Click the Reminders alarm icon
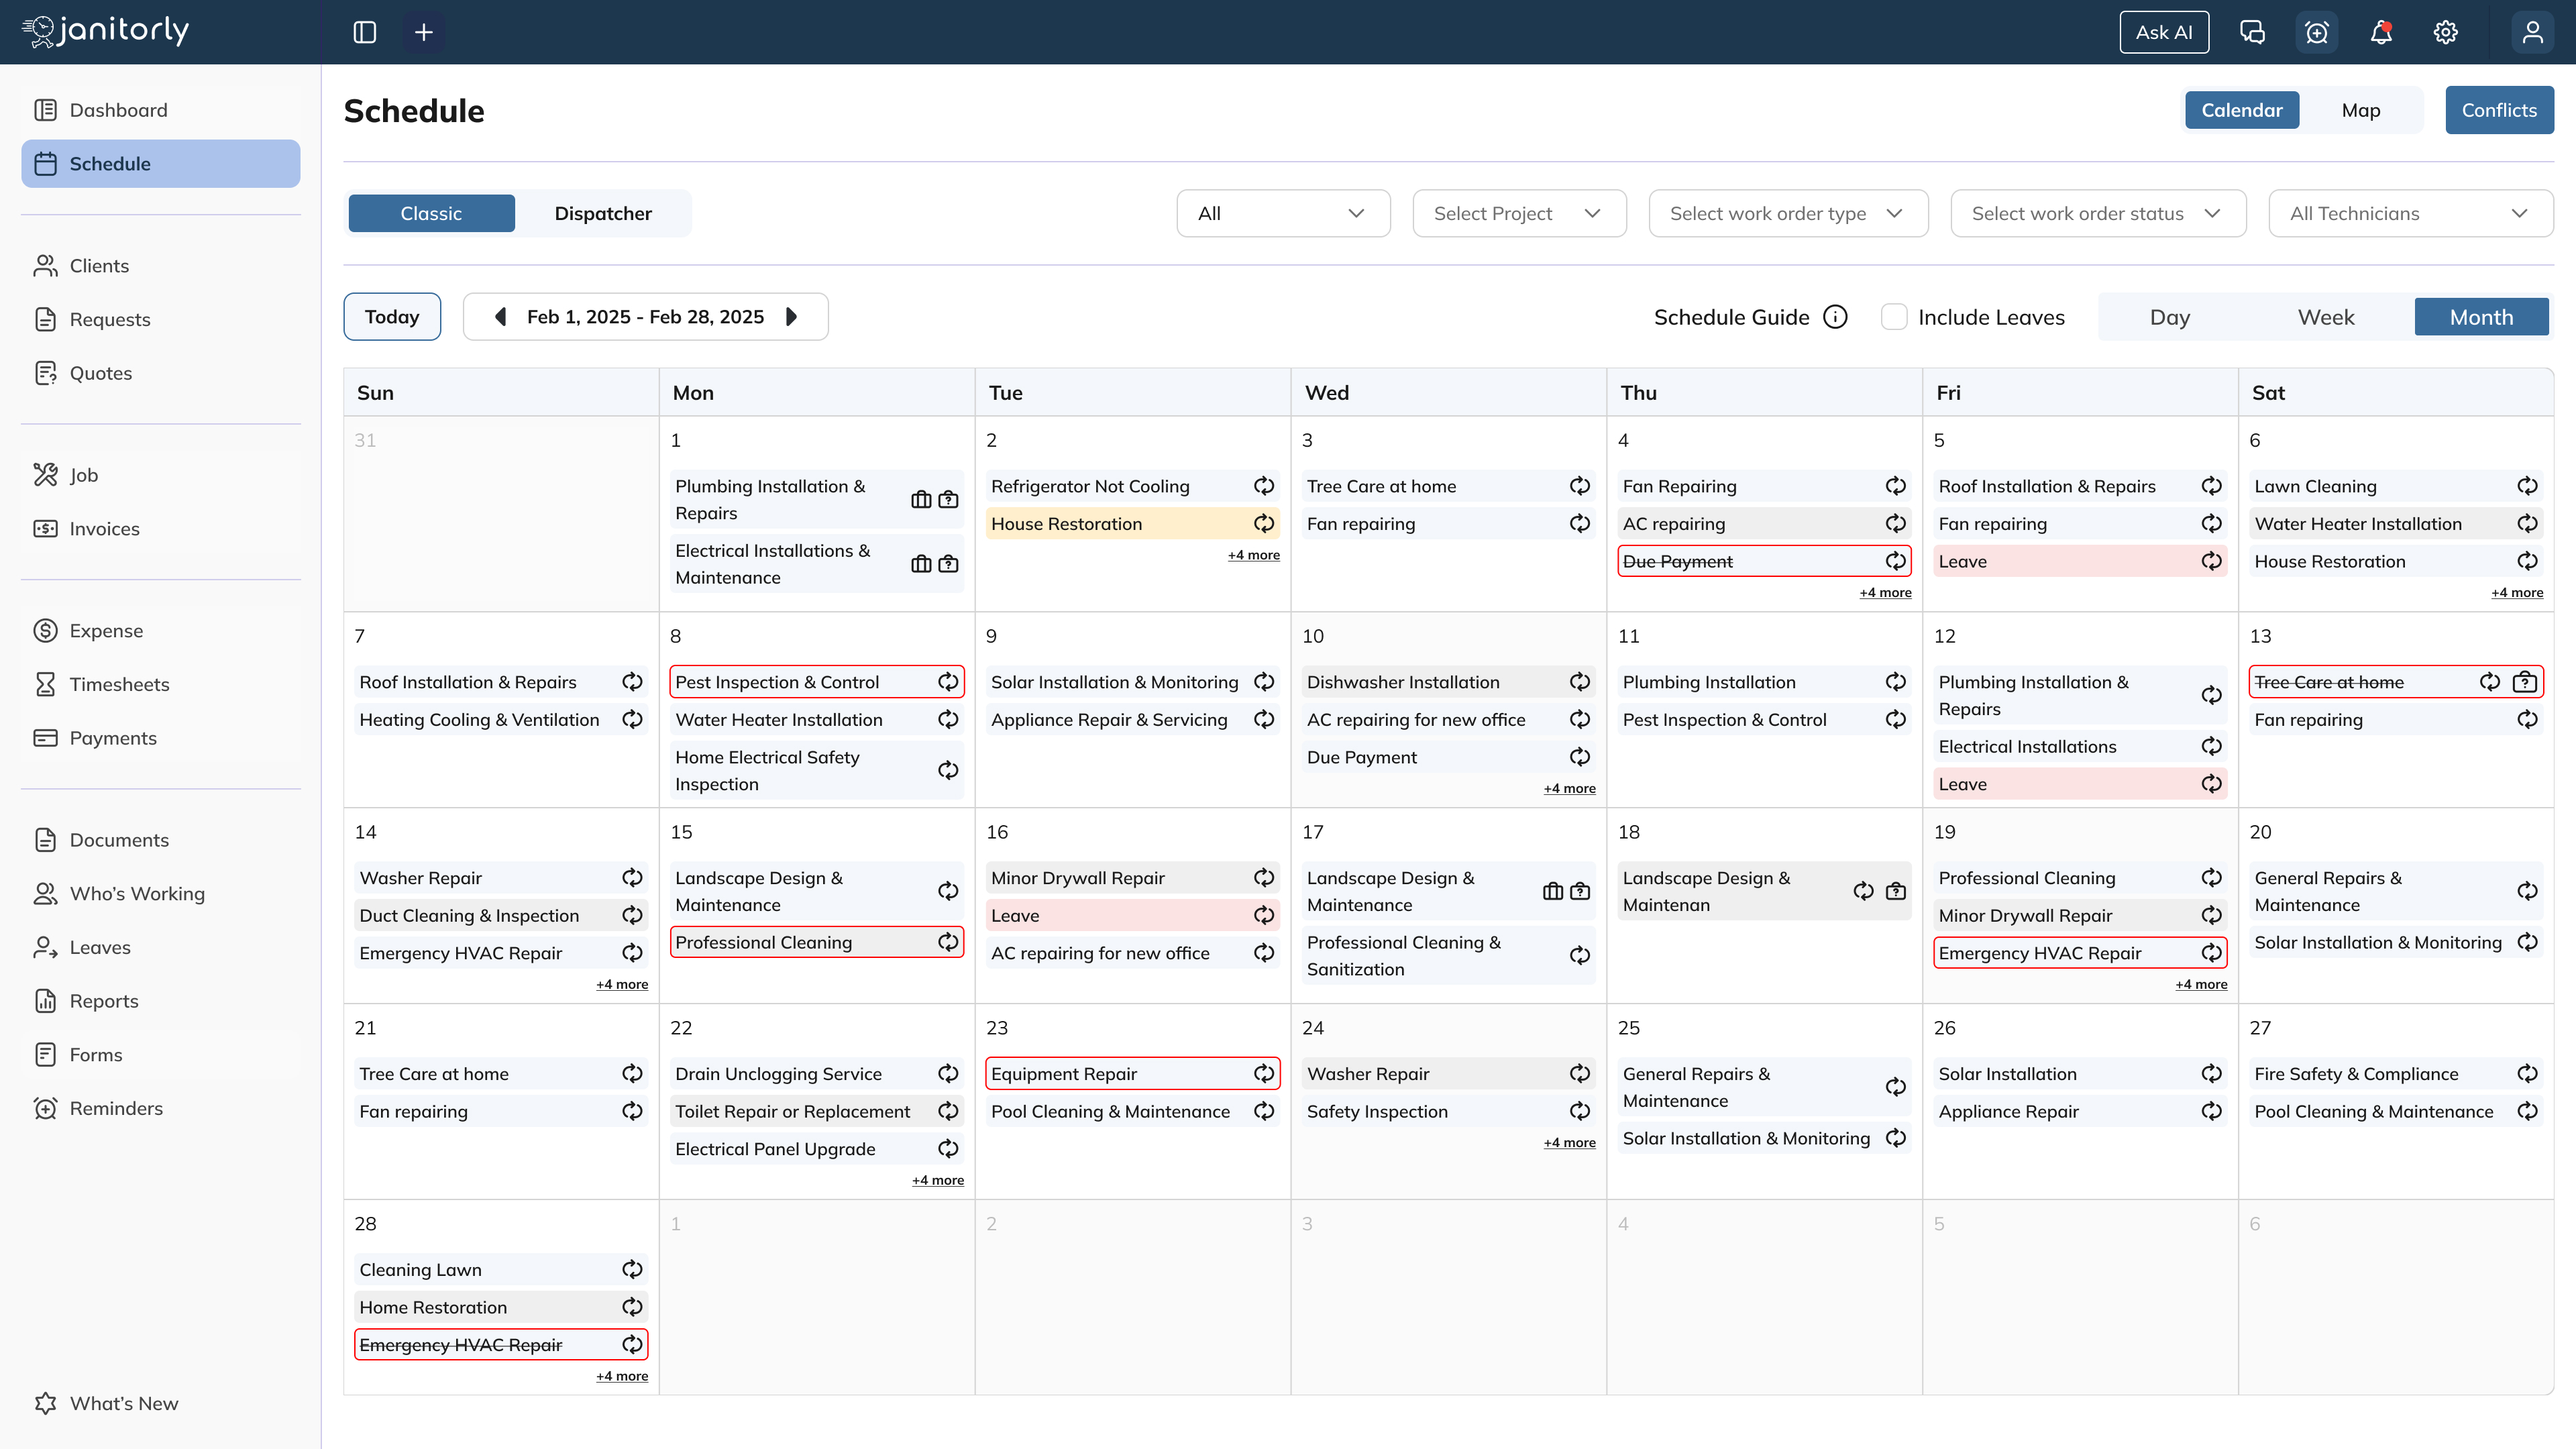The width and height of the screenshot is (2576, 1449). [x=45, y=1108]
